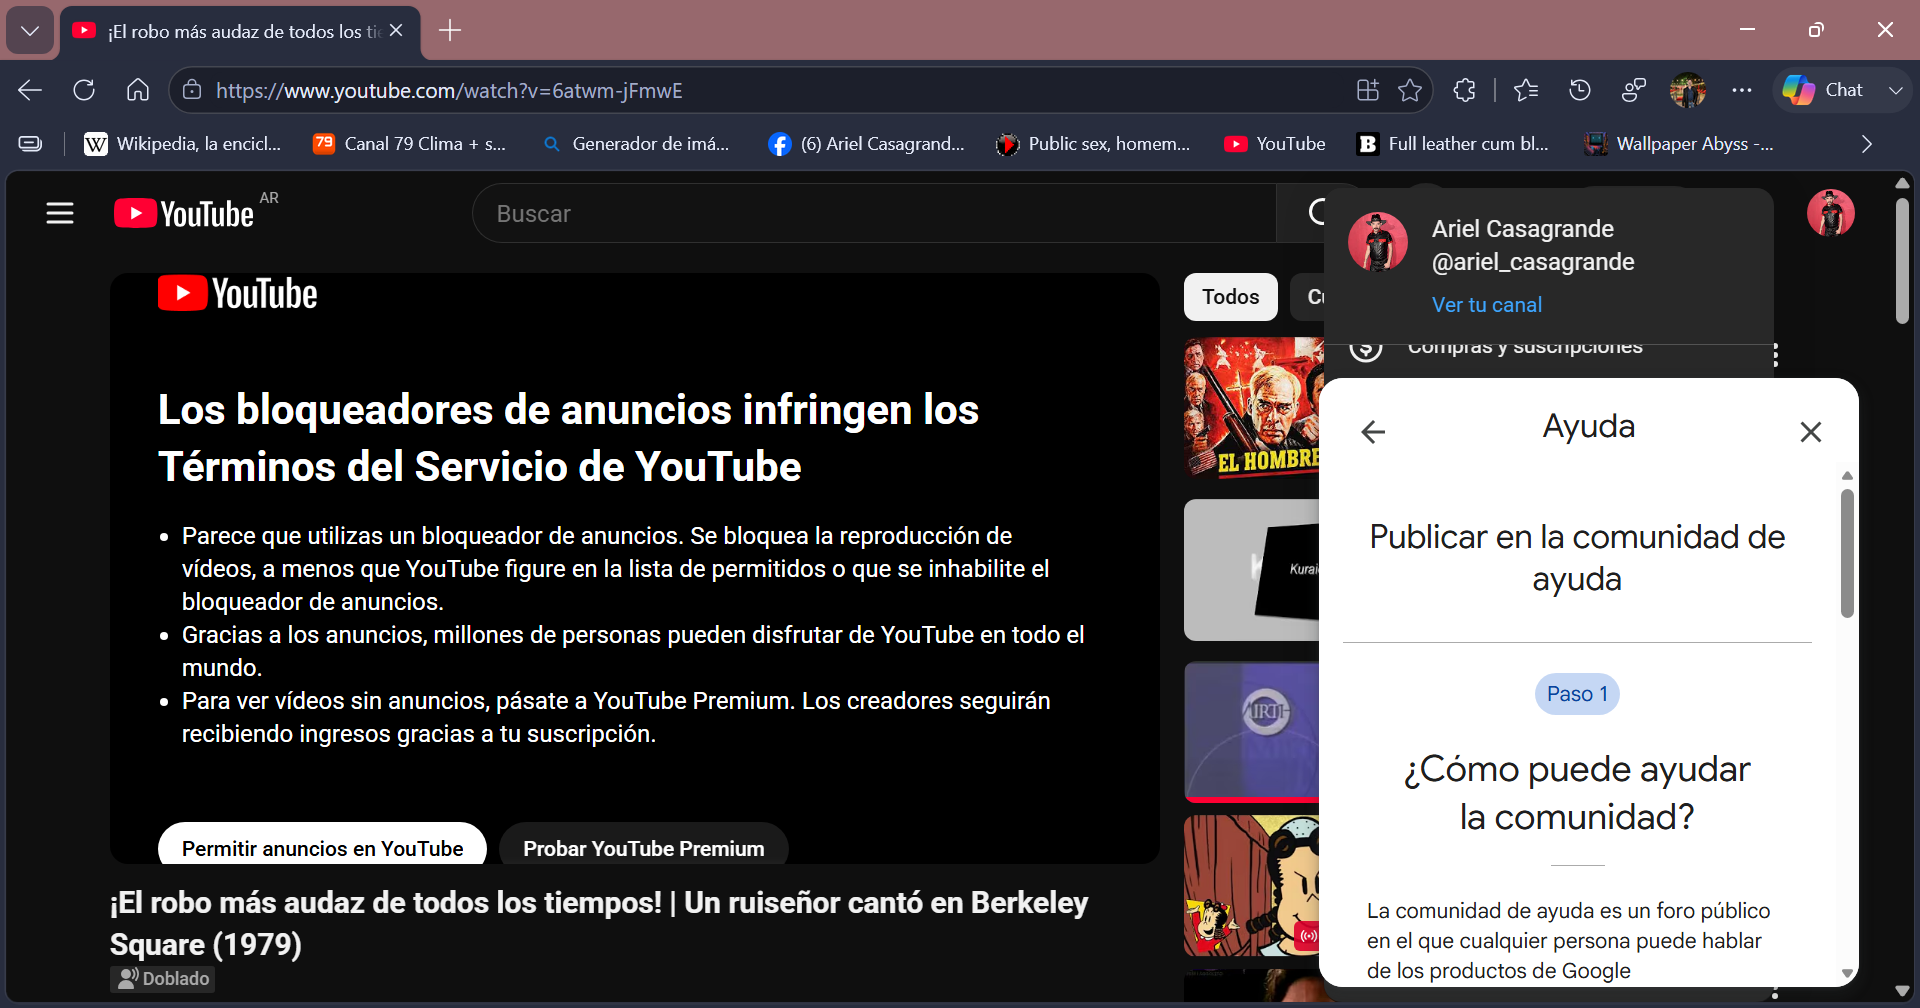Open the tab search dropdown arrow
The width and height of the screenshot is (1920, 1008).
30,31
